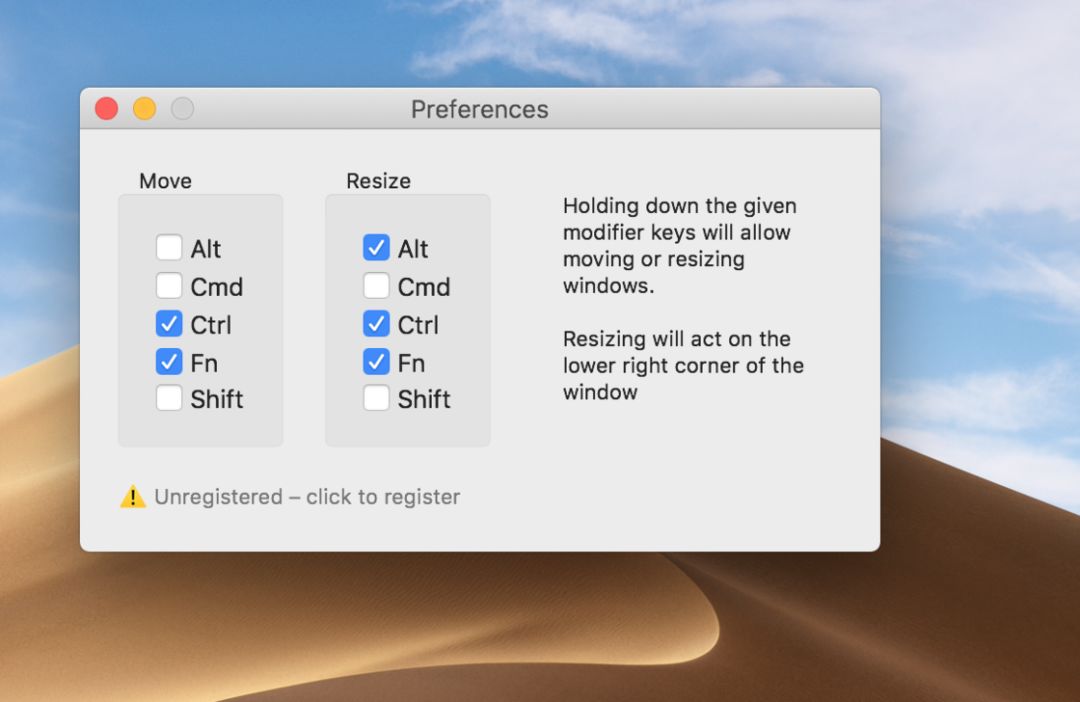
Task: Minimize Preferences using the yellow button
Action: point(145,109)
